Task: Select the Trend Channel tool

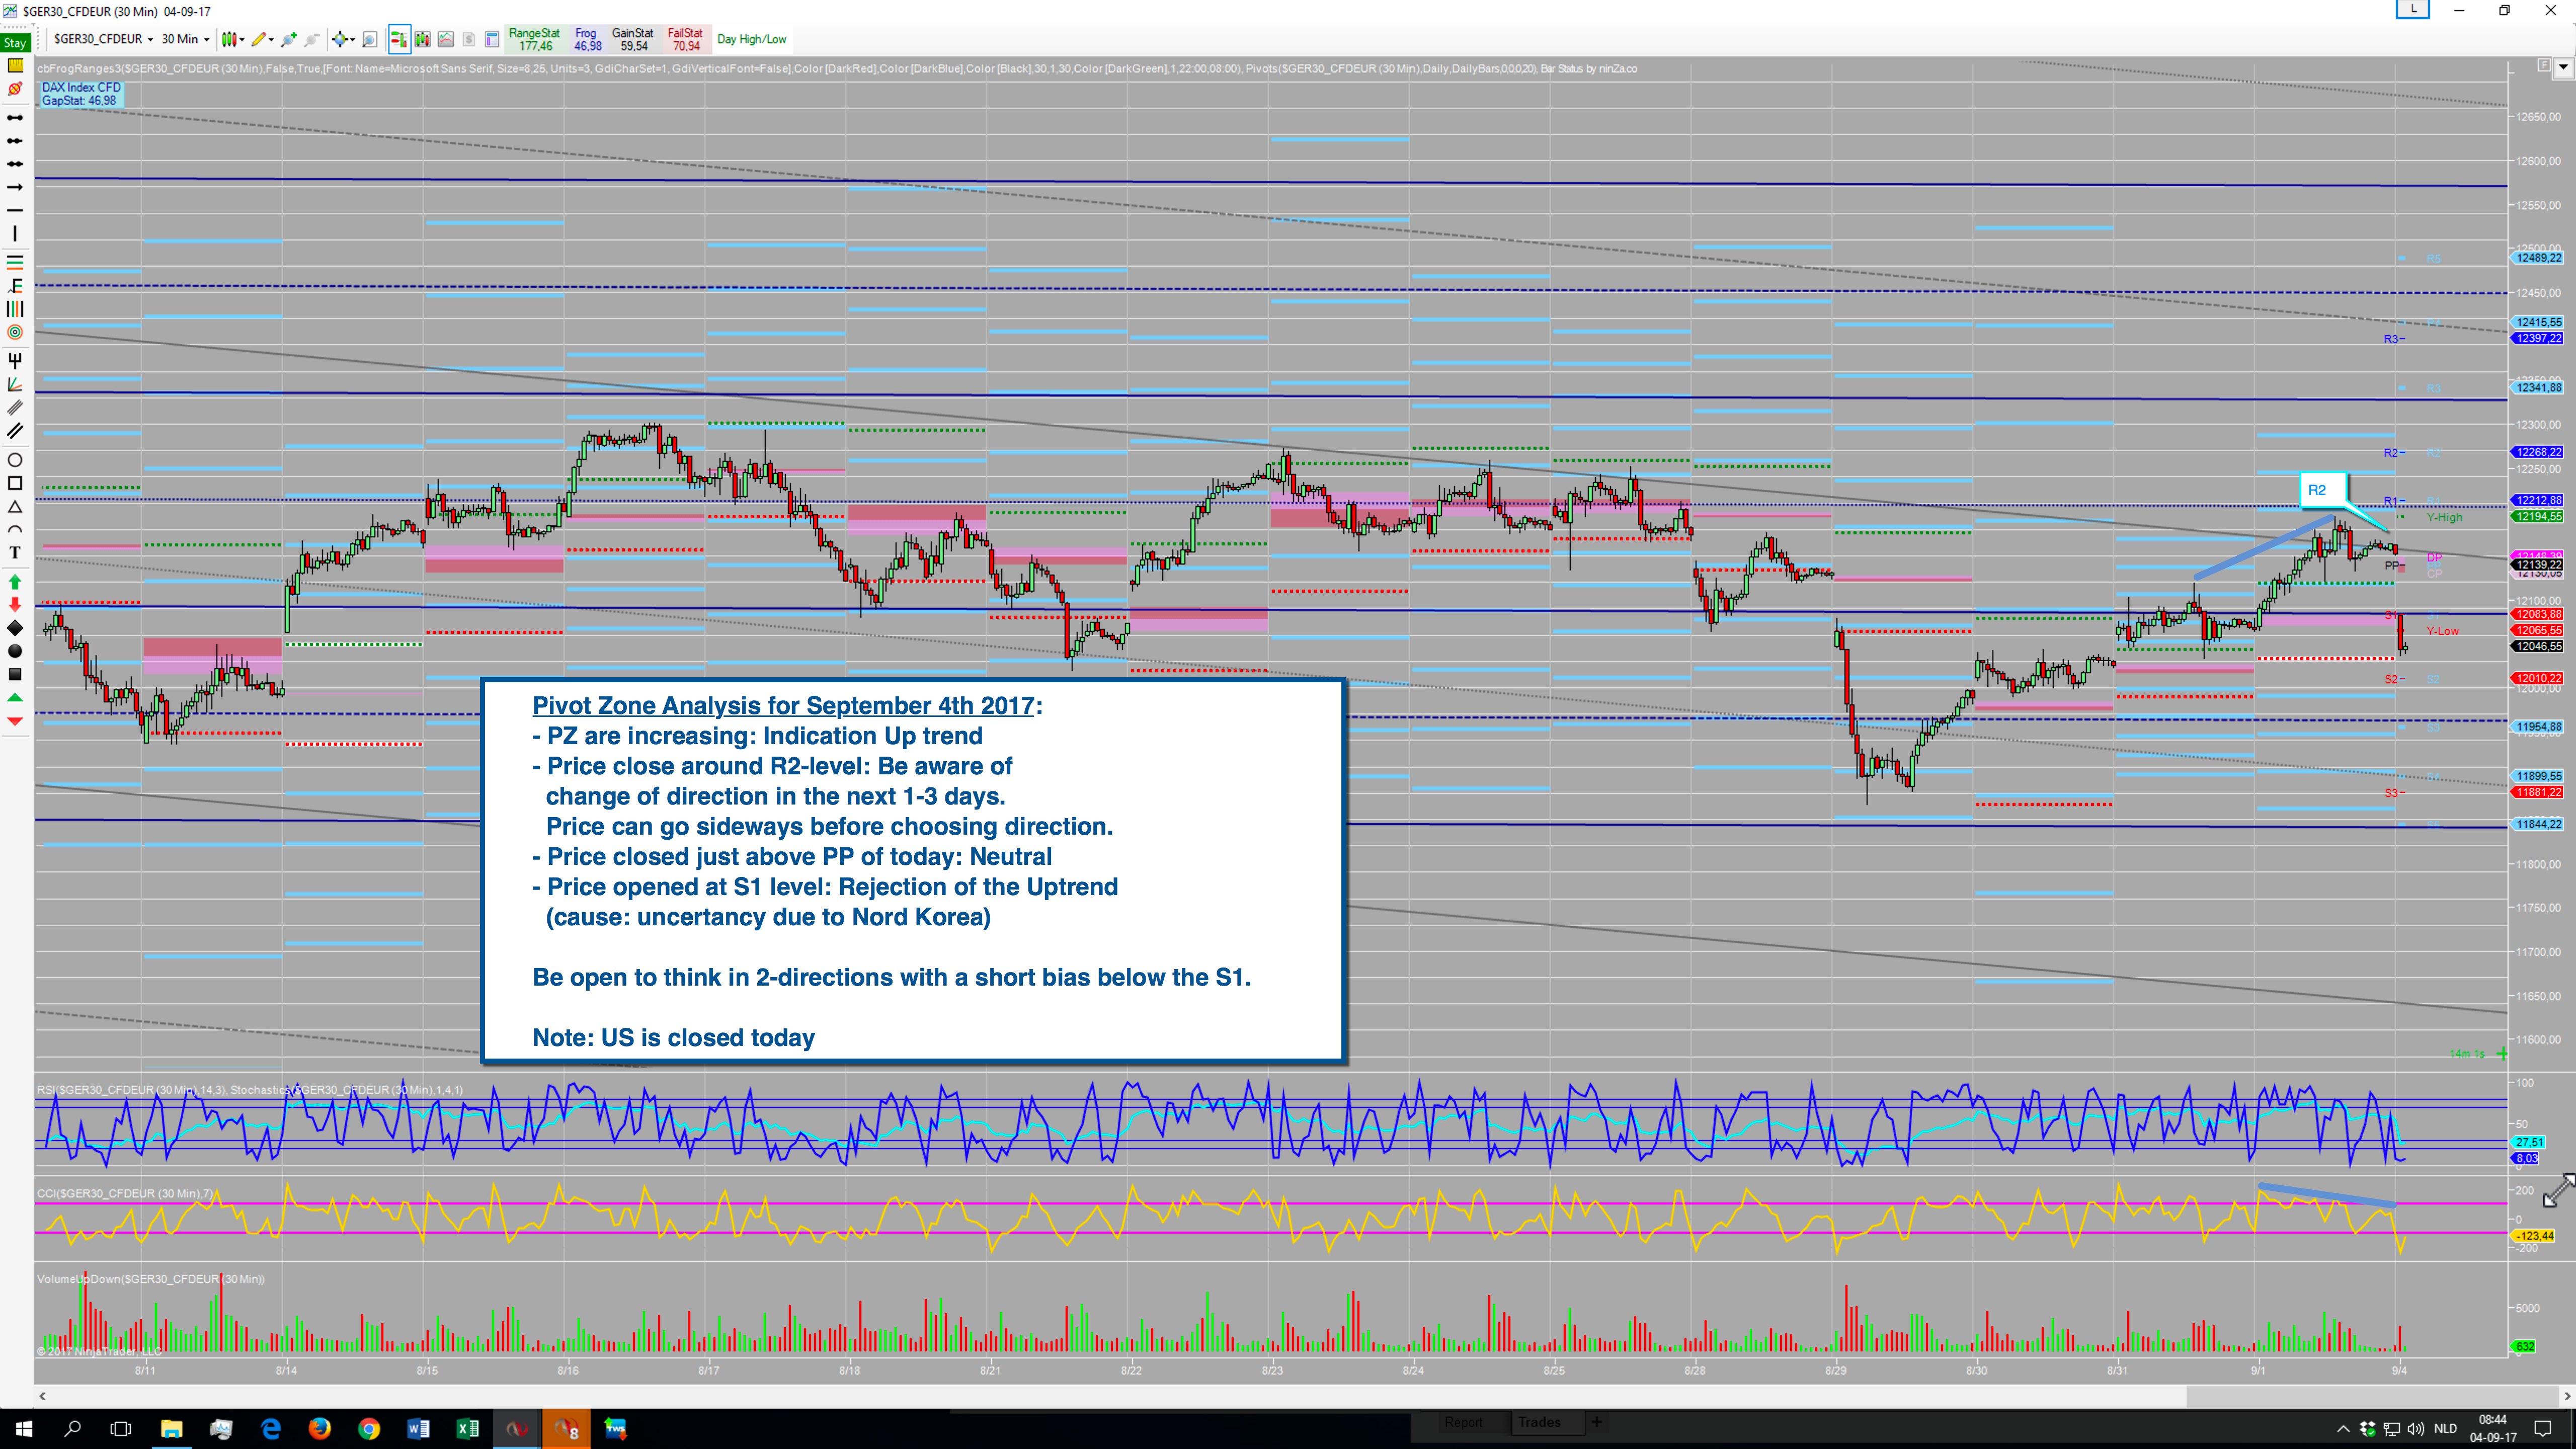Action: 15,431
